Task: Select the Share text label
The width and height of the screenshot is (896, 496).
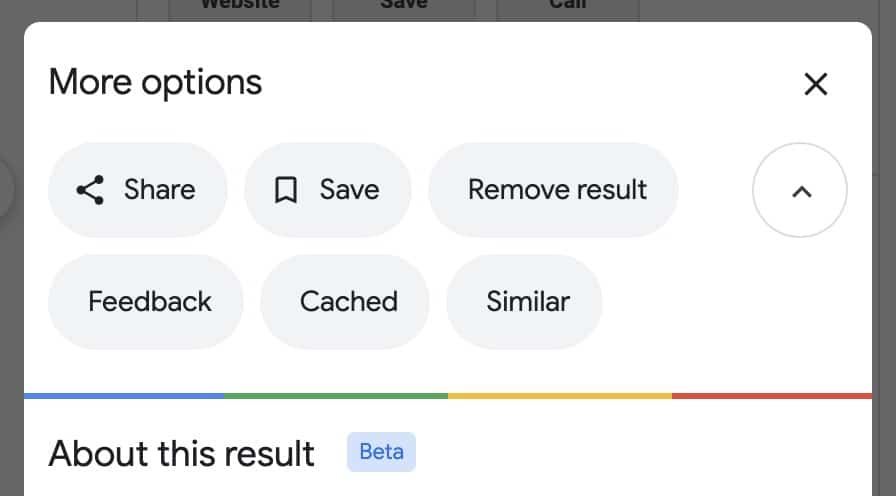Action: coord(159,190)
